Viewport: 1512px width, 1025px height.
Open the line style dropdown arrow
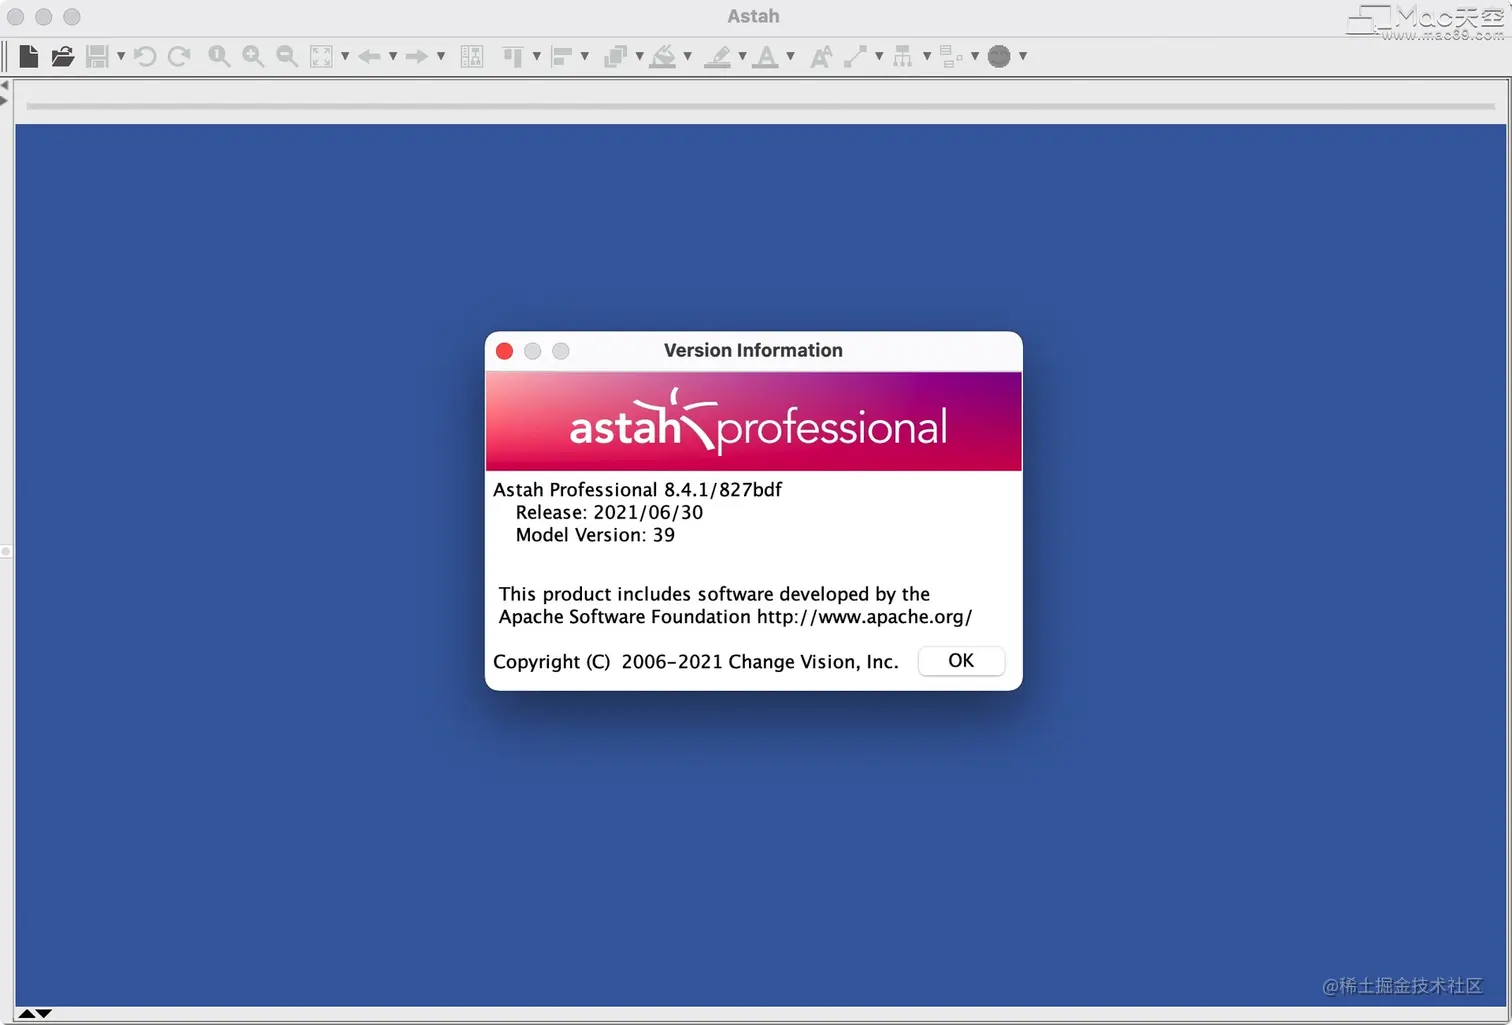pos(879,57)
